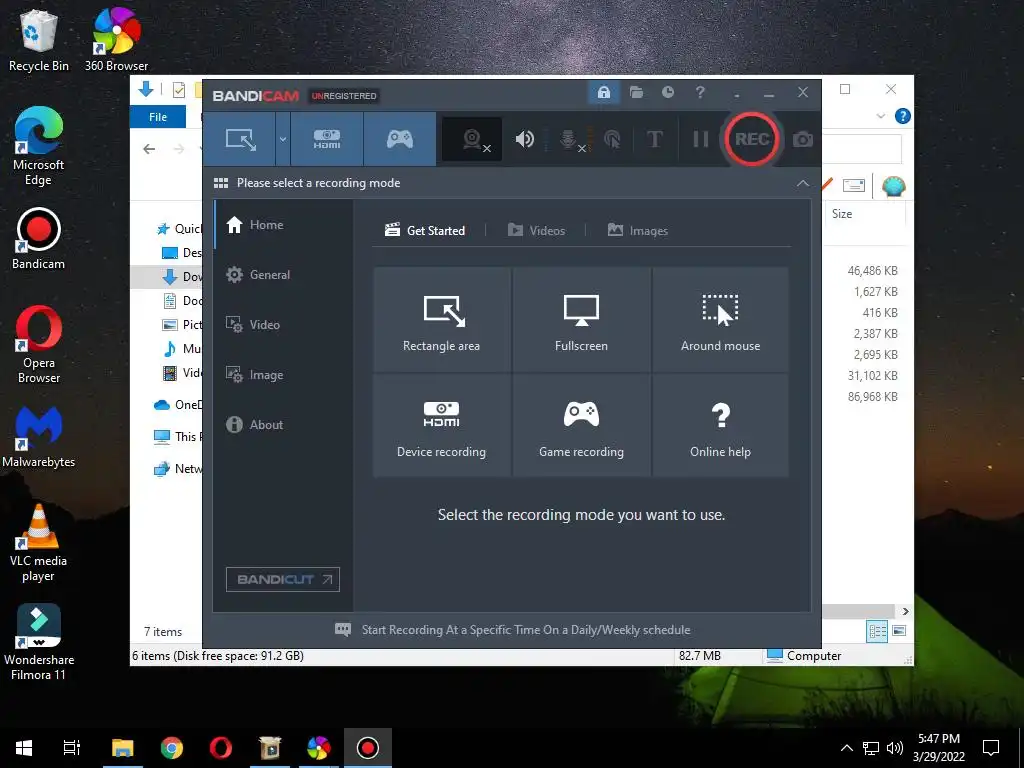Viewport: 1024px width, 768px height.
Task: Select the OneDrive item in navigation pane
Action: tap(178, 405)
